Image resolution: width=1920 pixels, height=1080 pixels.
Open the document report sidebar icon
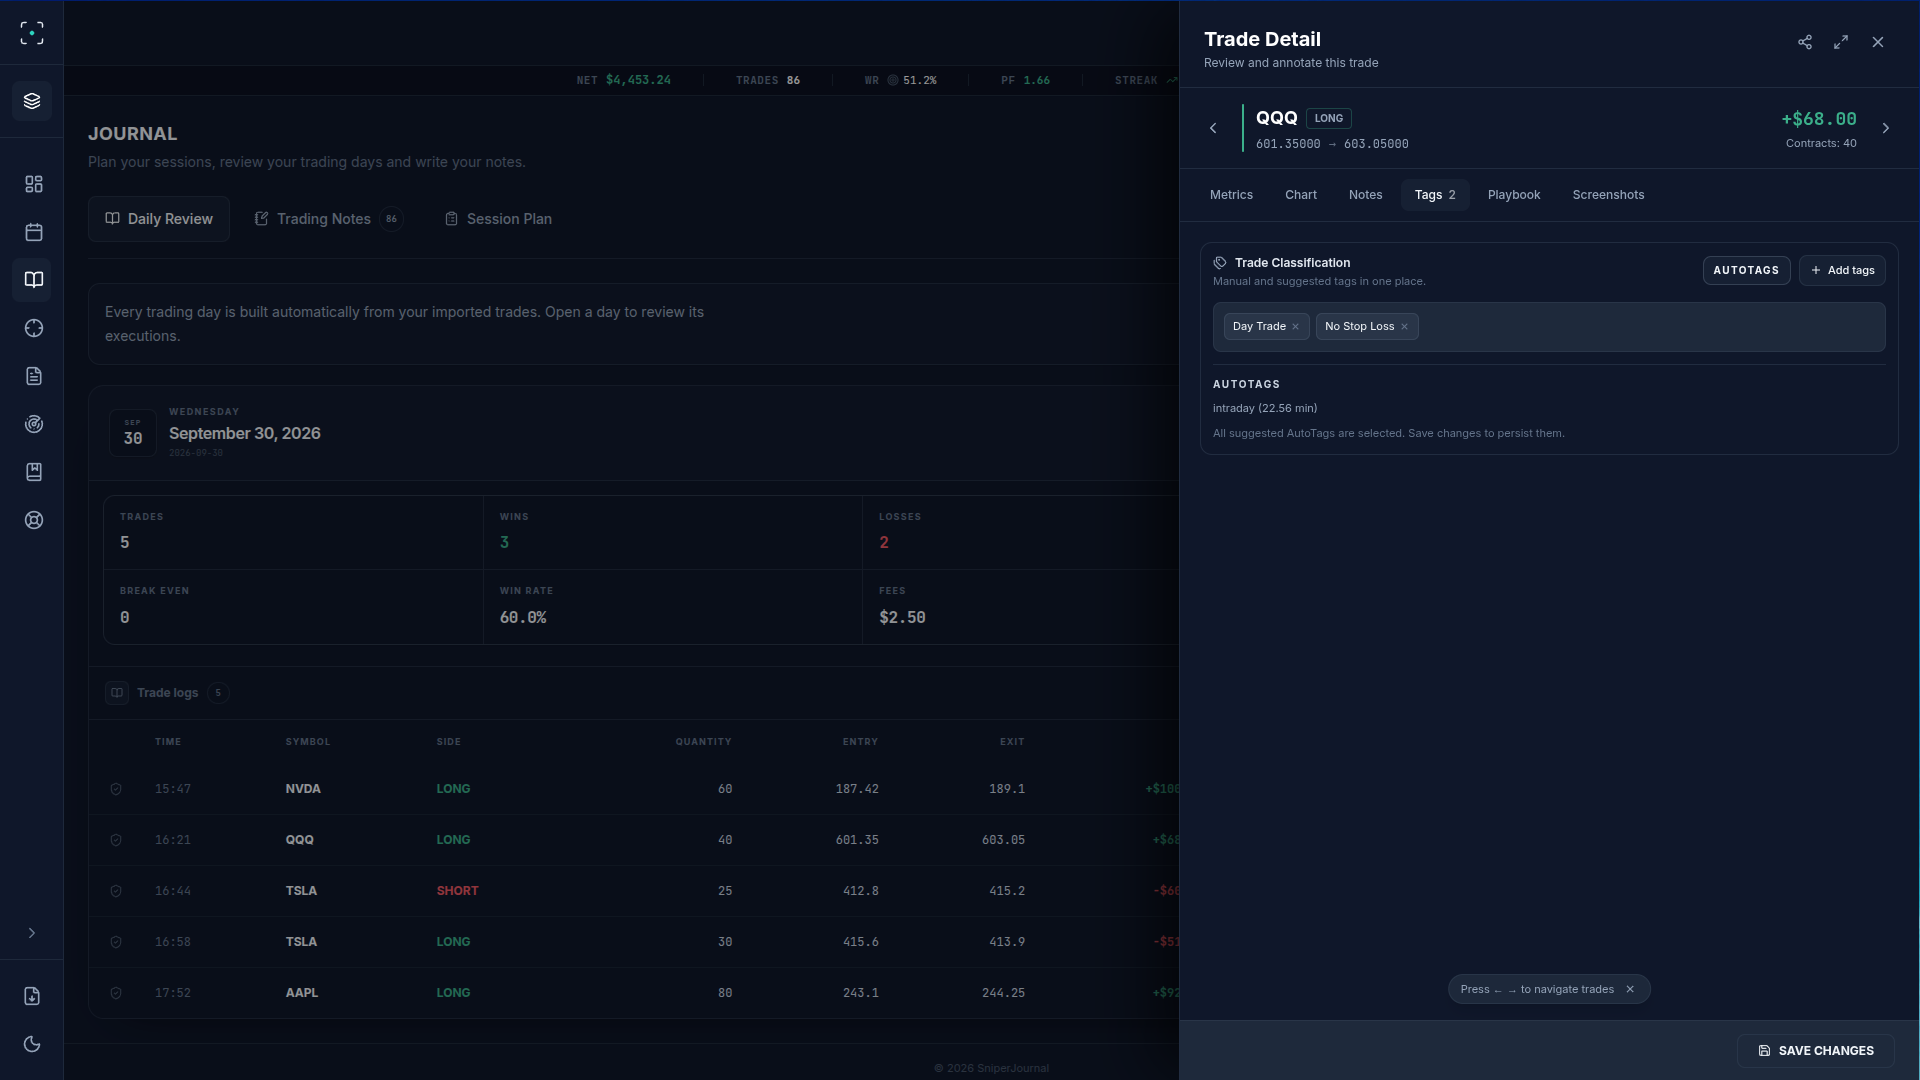[x=34, y=376]
